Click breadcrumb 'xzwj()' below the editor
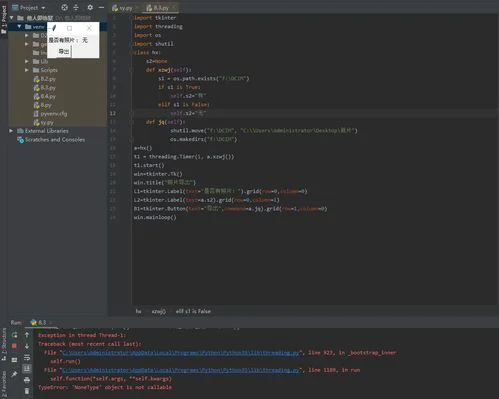Image resolution: width=499 pixels, height=399 pixels. pos(159,311)
